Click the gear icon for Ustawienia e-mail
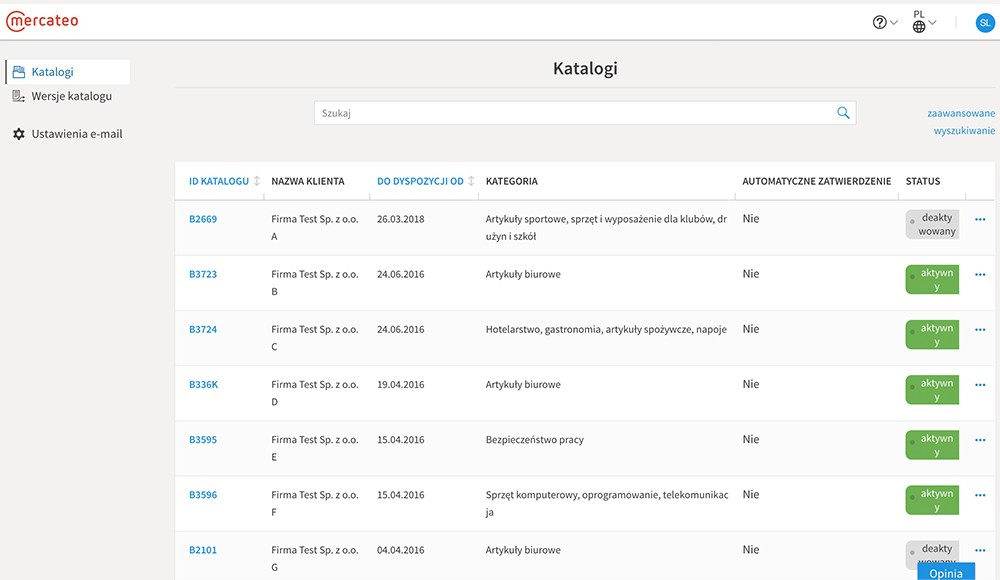 [x=18, y=134]
